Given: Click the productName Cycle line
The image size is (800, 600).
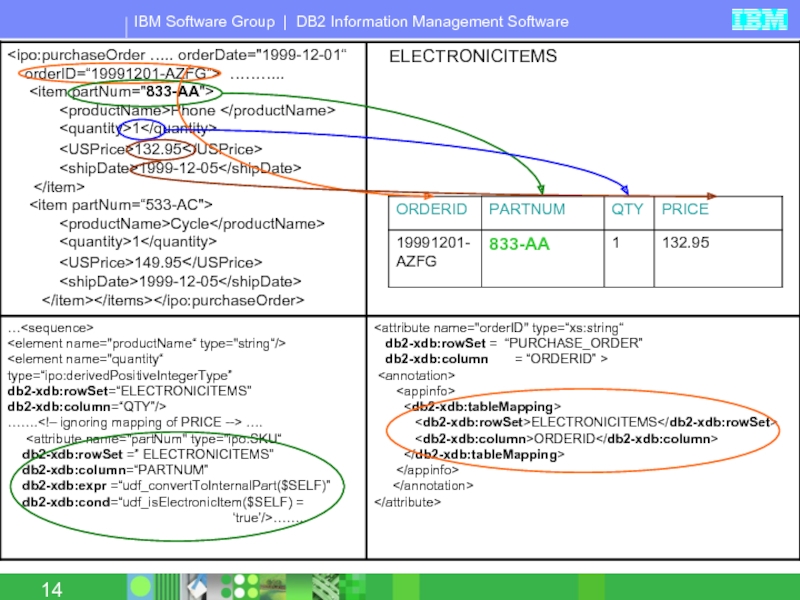Looking at the screenshot, I should click(192, 223).
